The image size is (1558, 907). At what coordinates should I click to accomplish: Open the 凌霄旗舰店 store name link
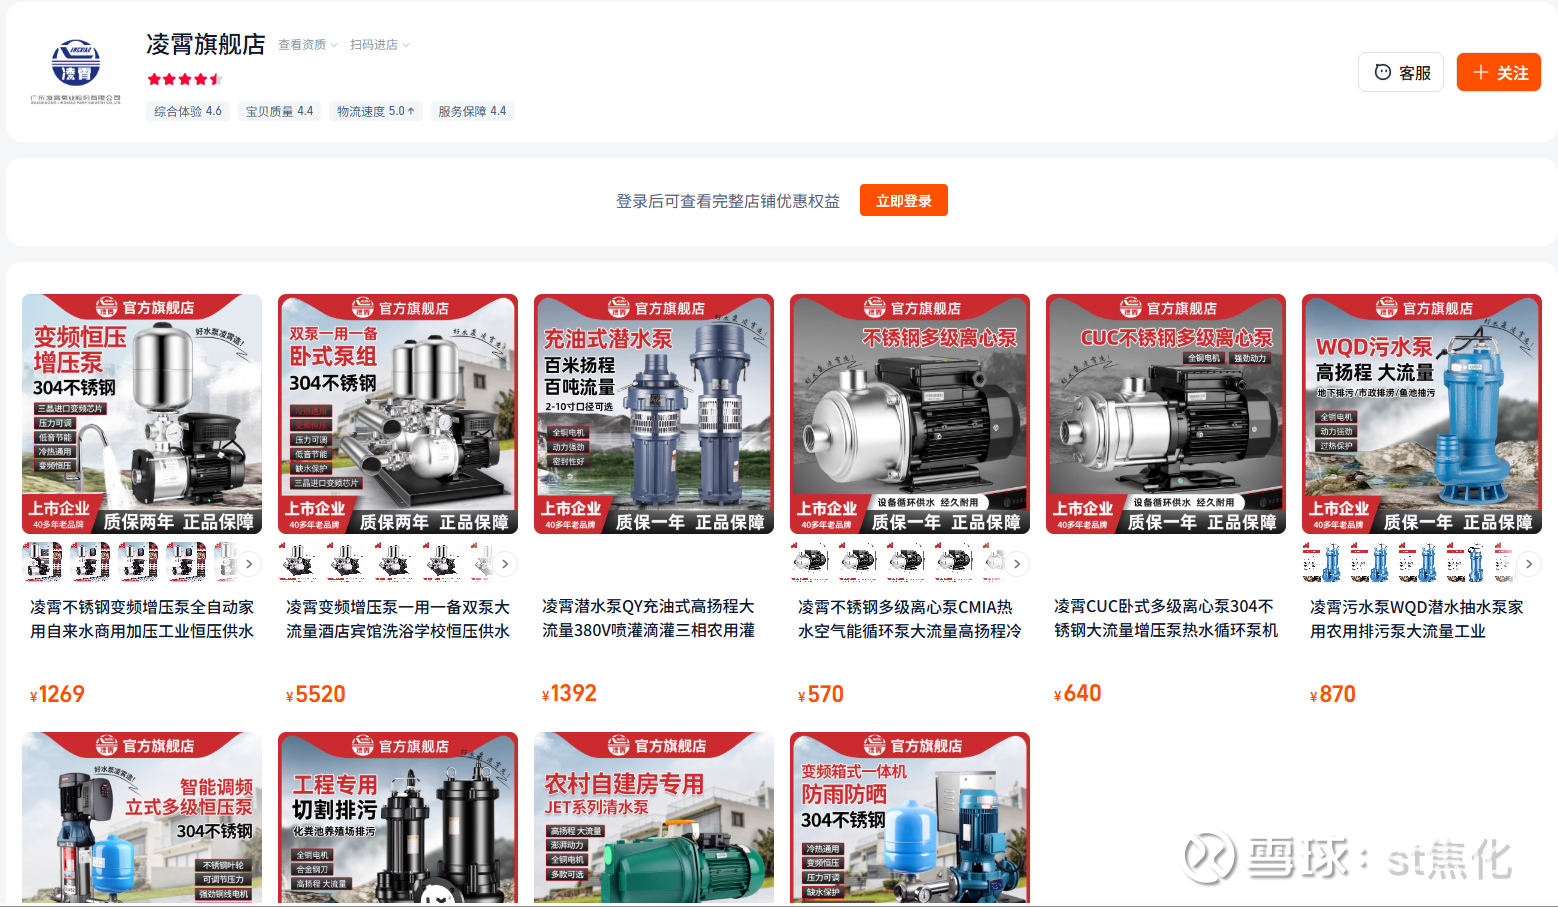pos(206,44)
